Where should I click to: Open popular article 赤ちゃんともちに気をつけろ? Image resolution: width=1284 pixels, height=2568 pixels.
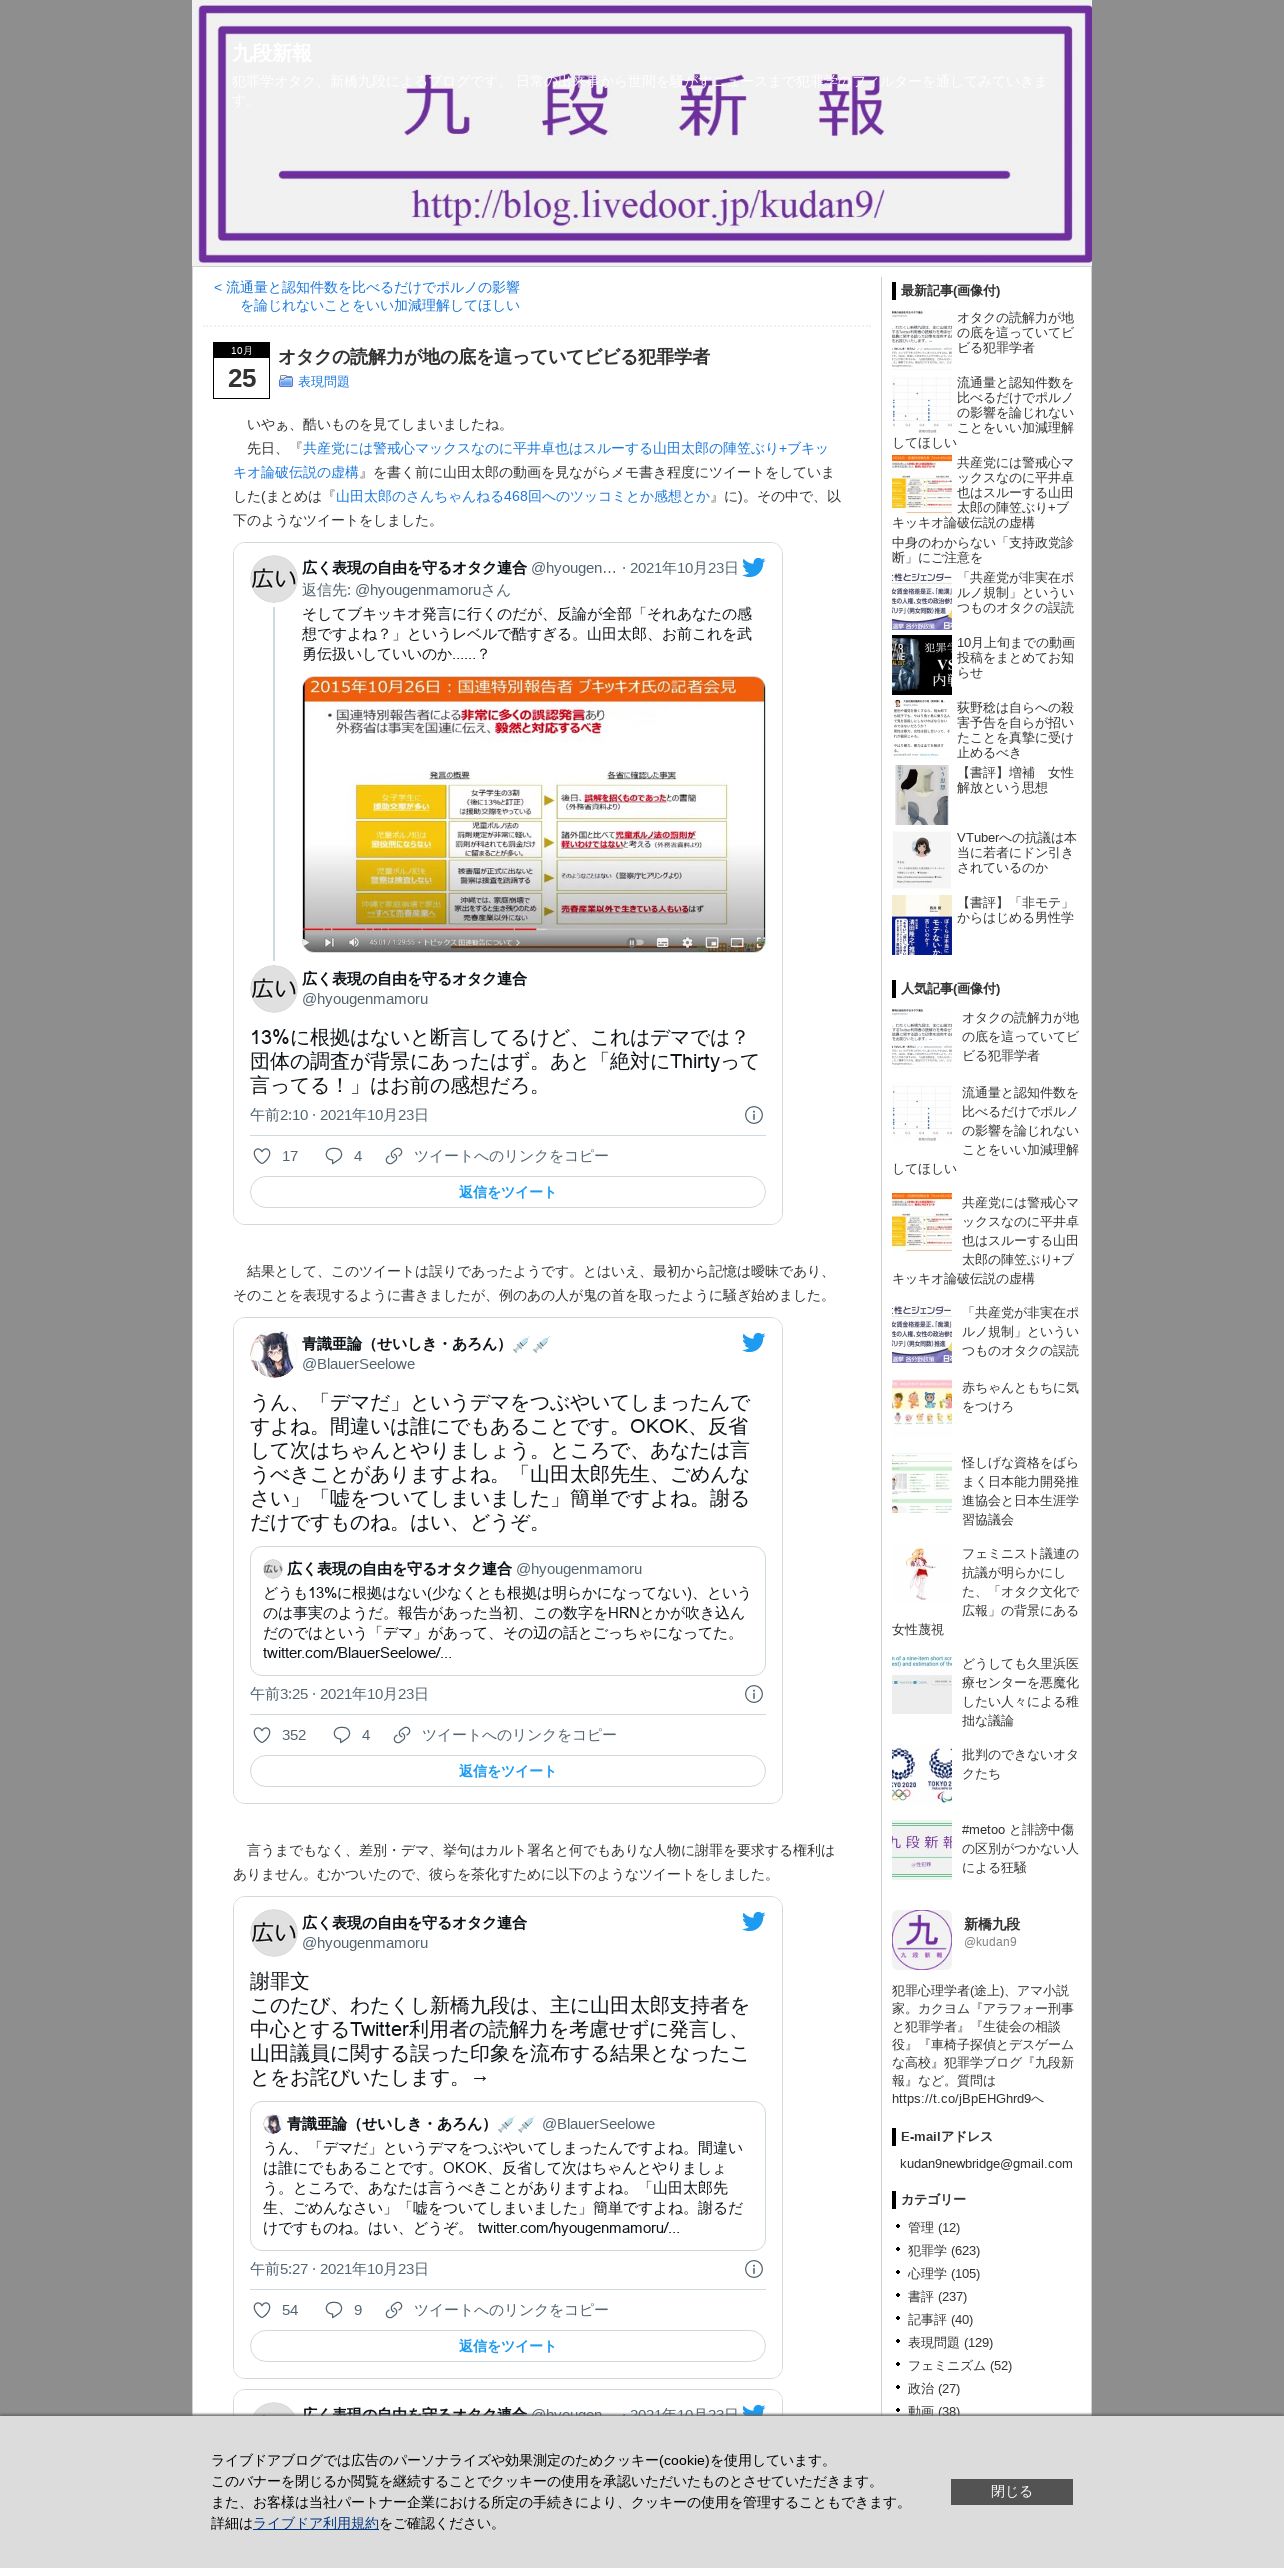pyautogui.click(x=1020, y=1397)
